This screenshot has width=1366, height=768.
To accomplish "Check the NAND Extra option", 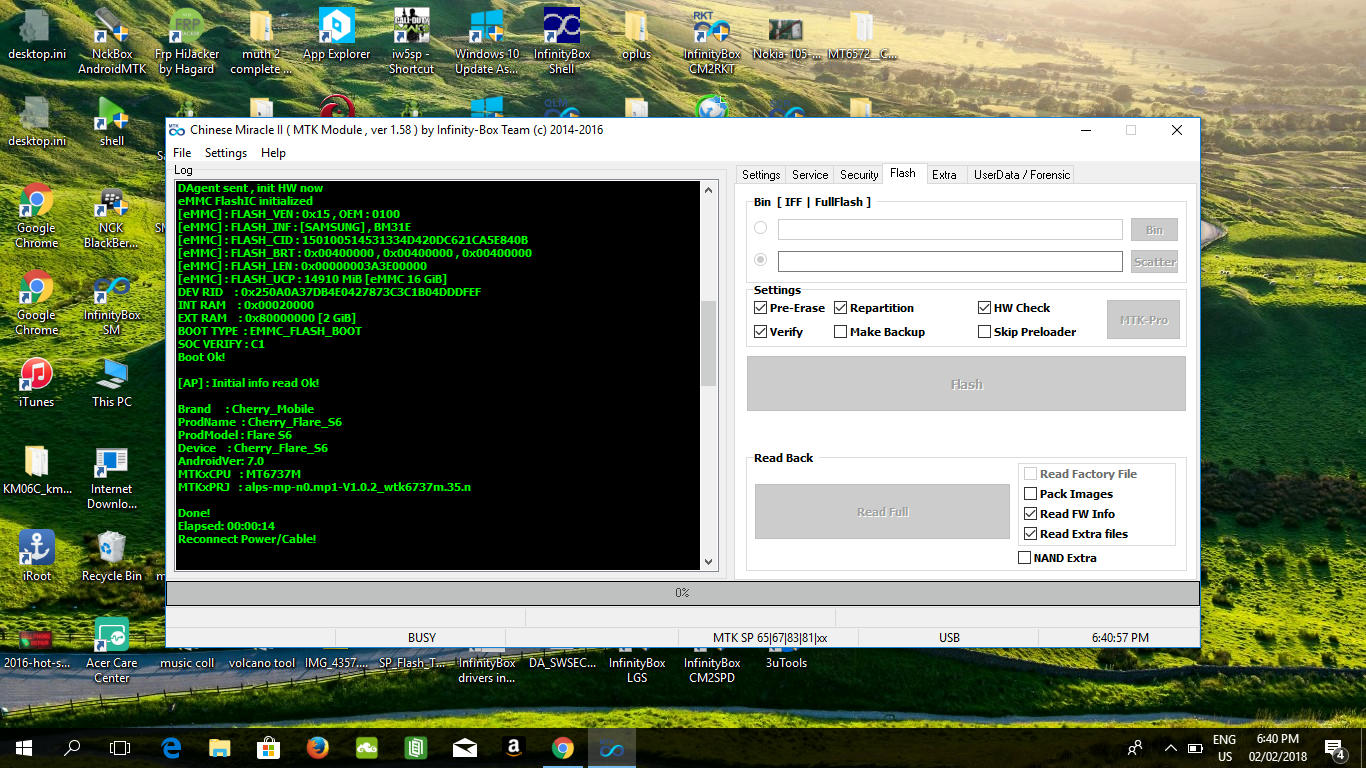I will coord(1024,558).
